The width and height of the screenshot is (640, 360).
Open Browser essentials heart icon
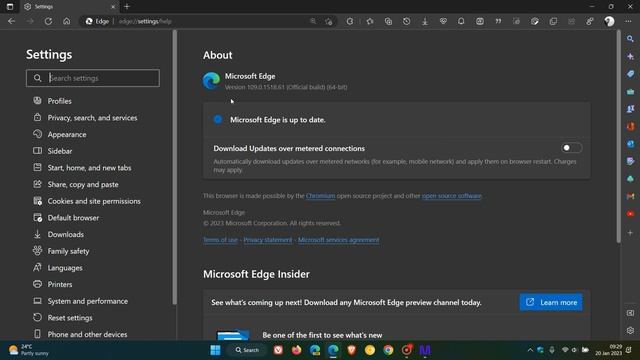(x=443, y=21)
